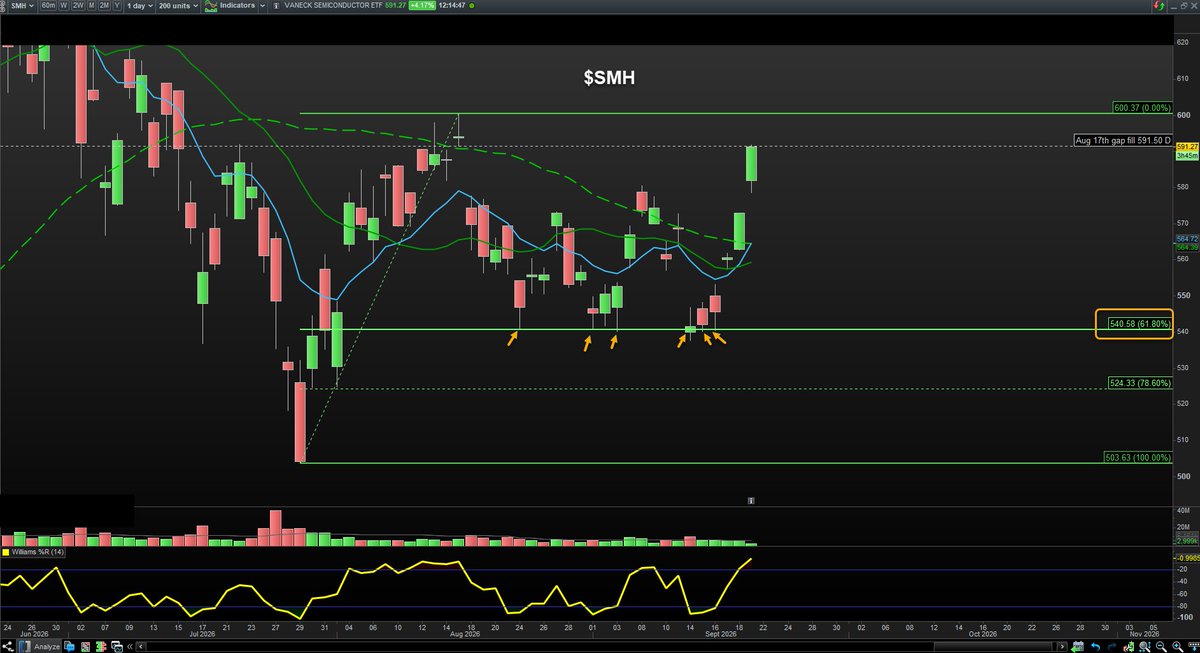This screenshot has width=1200, height=653.
Task: Select the Y yearly timeframe
Action: (117, 6)
